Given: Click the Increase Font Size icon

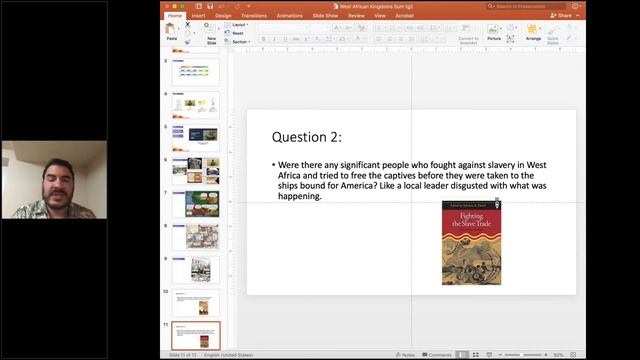Looking at the screenshot, I should pos(338,28).
